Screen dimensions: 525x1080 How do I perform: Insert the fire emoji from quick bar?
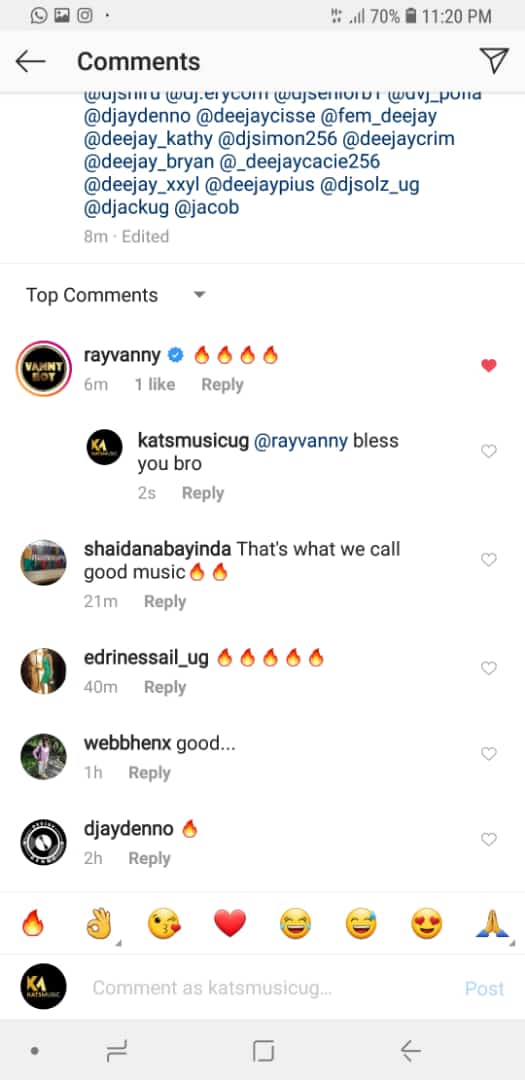coord(32,923)
